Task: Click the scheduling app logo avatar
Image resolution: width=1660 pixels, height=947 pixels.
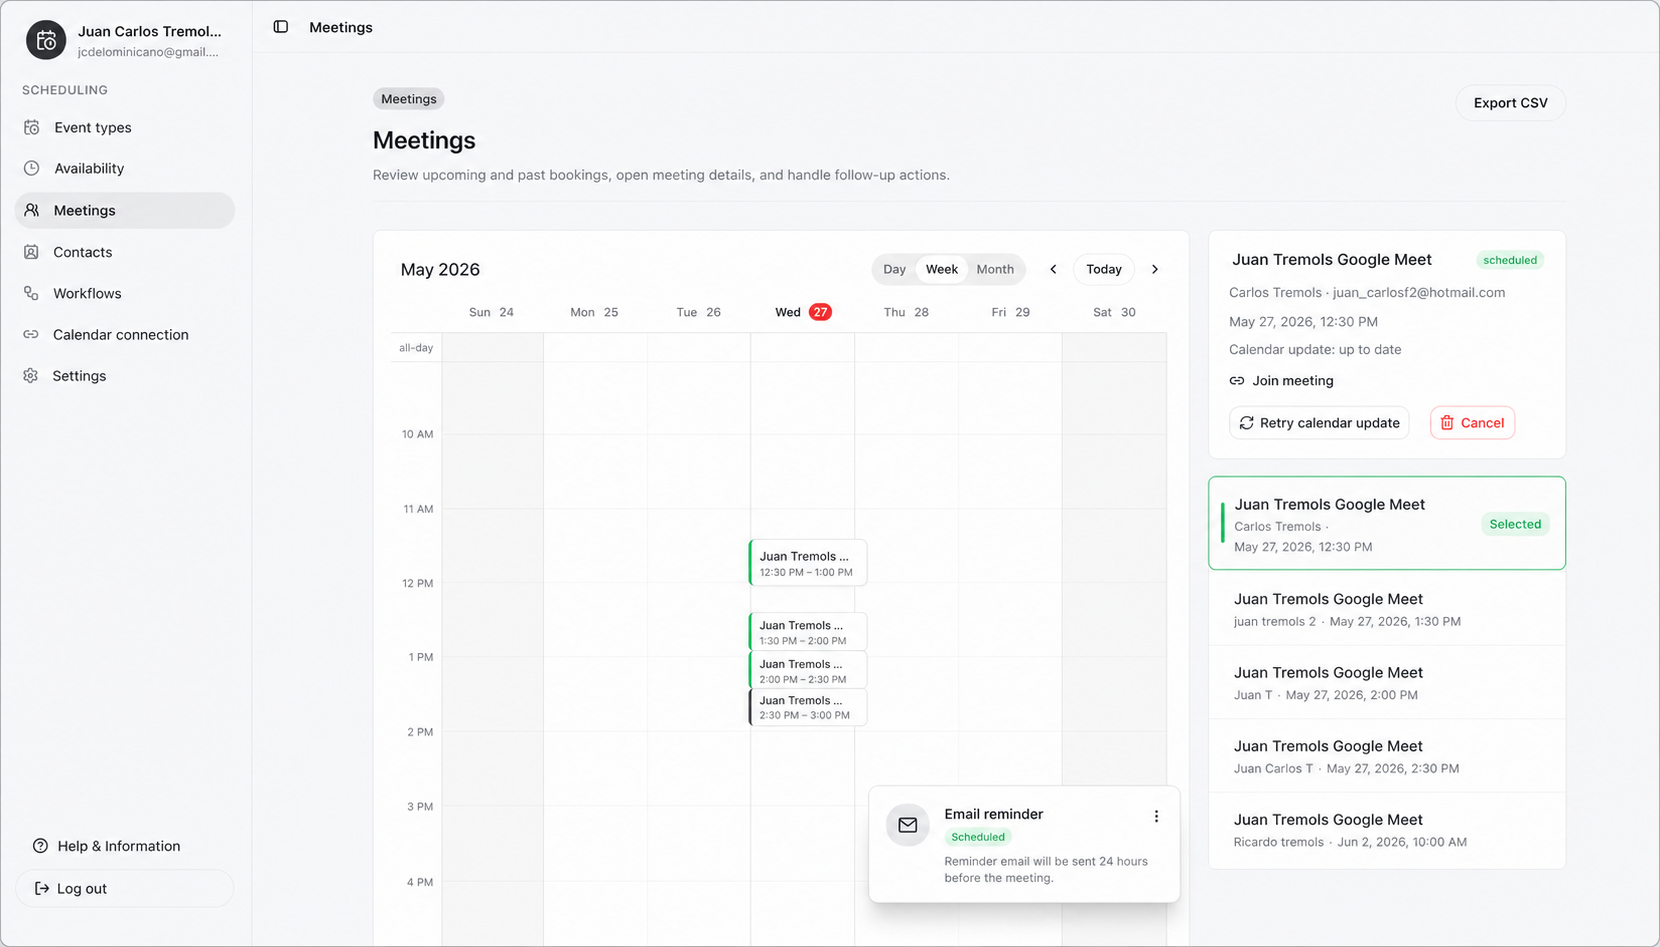Action: pos(46,40)
